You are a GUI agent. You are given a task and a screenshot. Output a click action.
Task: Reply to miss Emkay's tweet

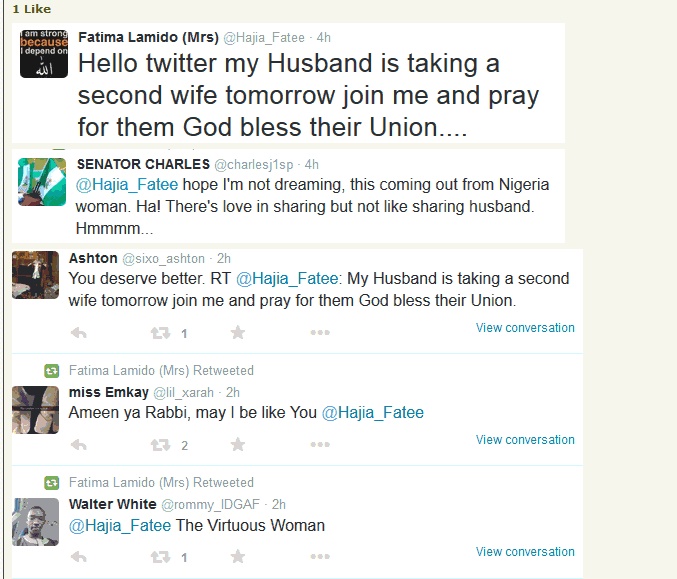click(79, 445)
